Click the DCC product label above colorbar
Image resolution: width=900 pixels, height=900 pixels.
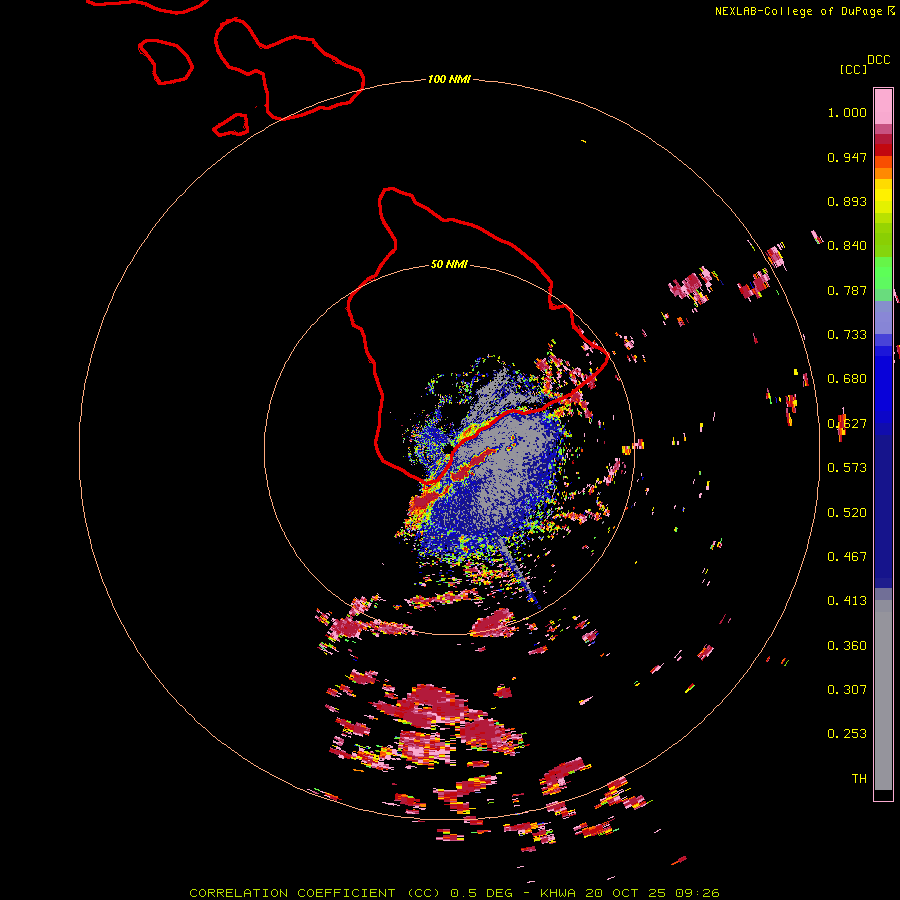coord(878,60)
